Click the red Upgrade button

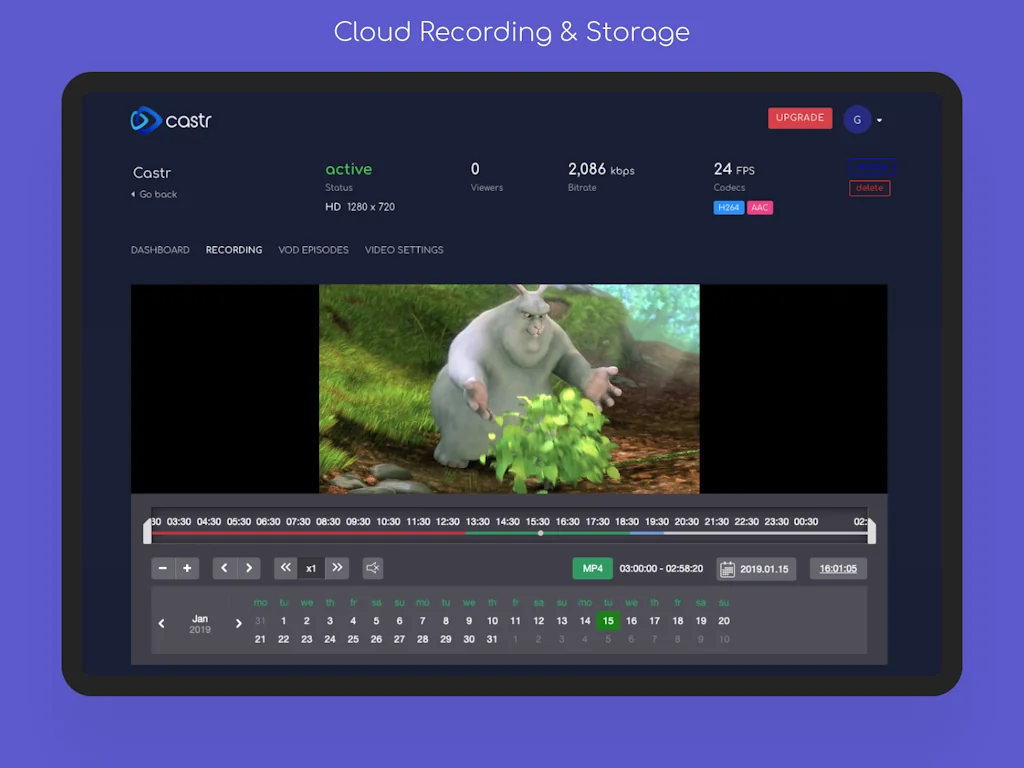tap(800, 118)
